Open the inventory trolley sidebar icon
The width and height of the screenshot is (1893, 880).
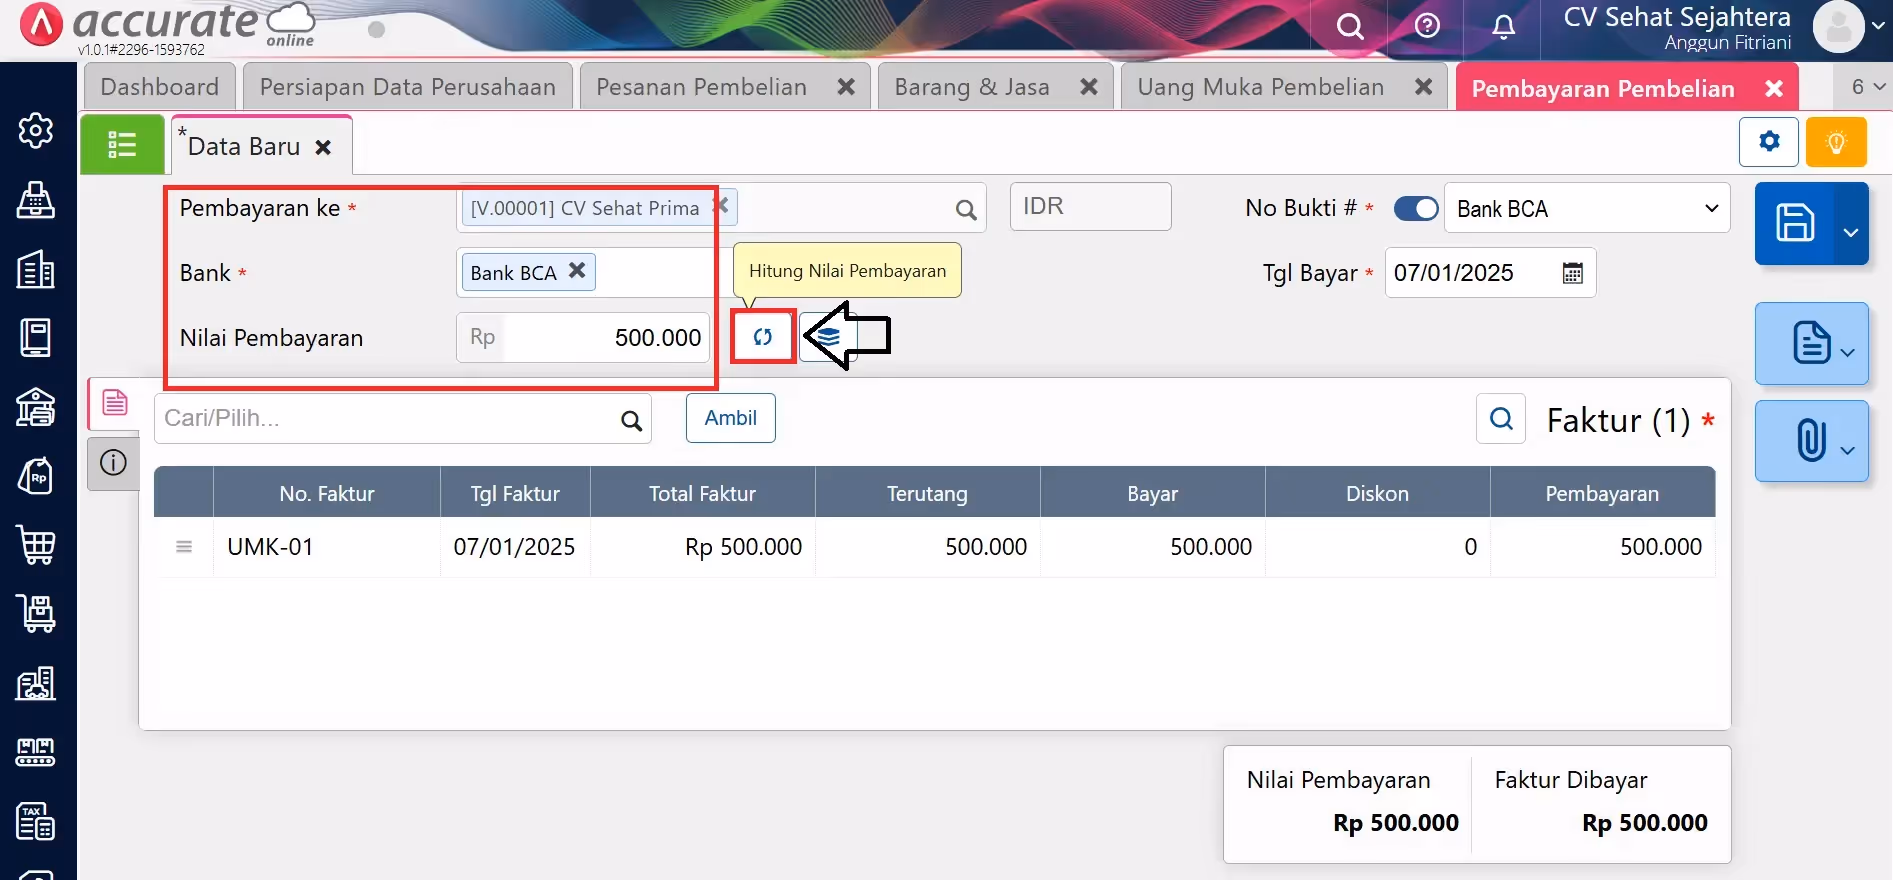(x=36, y=614)
